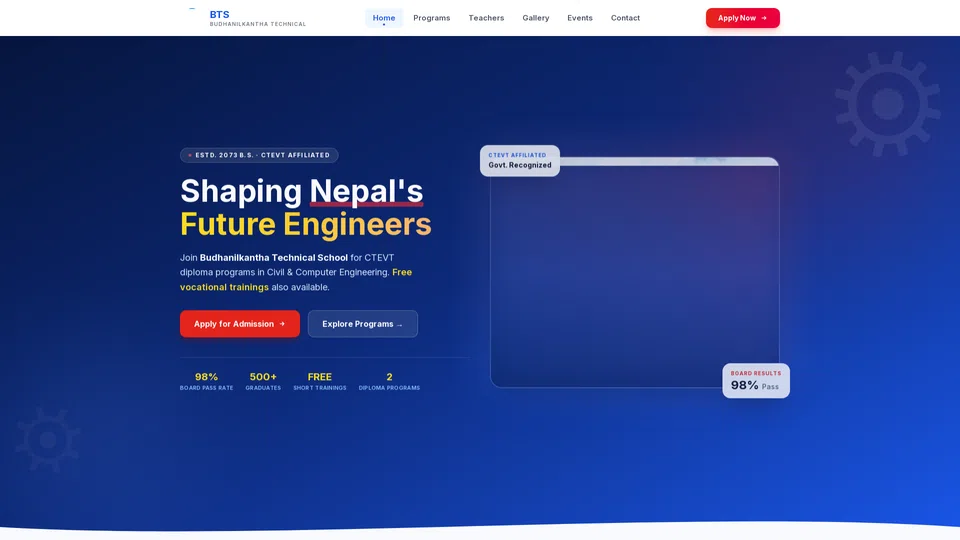Click Apply for Admission button
The image size is (960, 540).
click(x=240, y=324)
